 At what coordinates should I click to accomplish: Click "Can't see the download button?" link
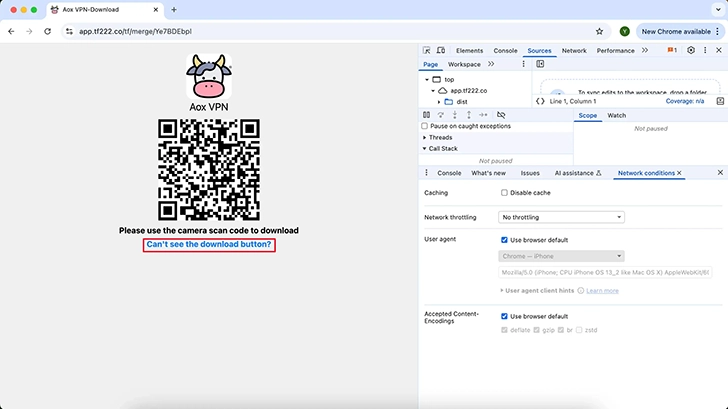[209, 245]
